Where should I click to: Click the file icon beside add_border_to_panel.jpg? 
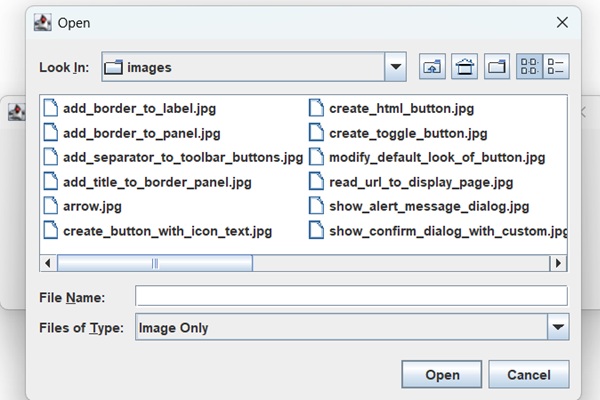(51, 132)
